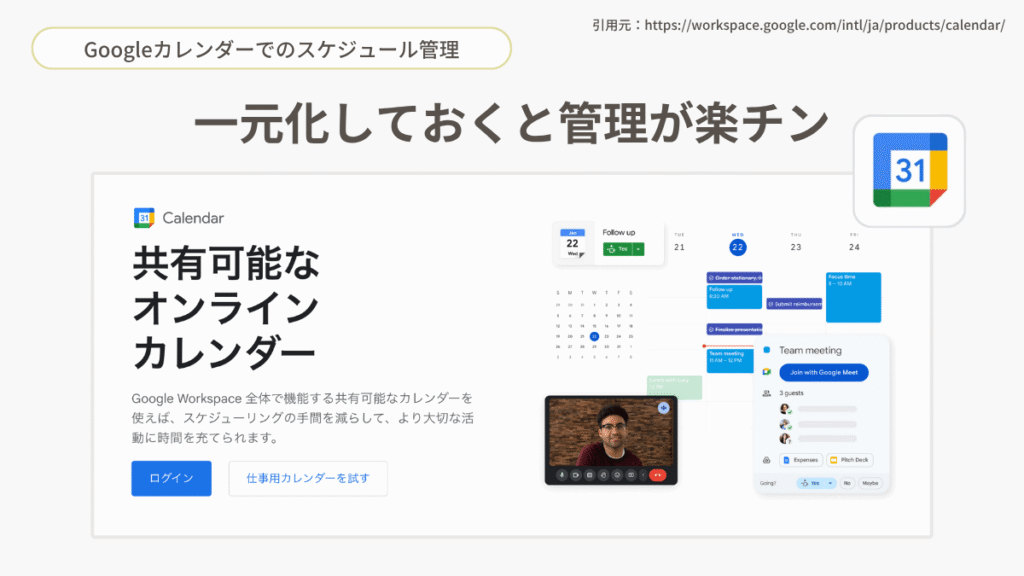Open the Focus time event block
Viewport: 1024px width, 576px height.
coord(853,297)
